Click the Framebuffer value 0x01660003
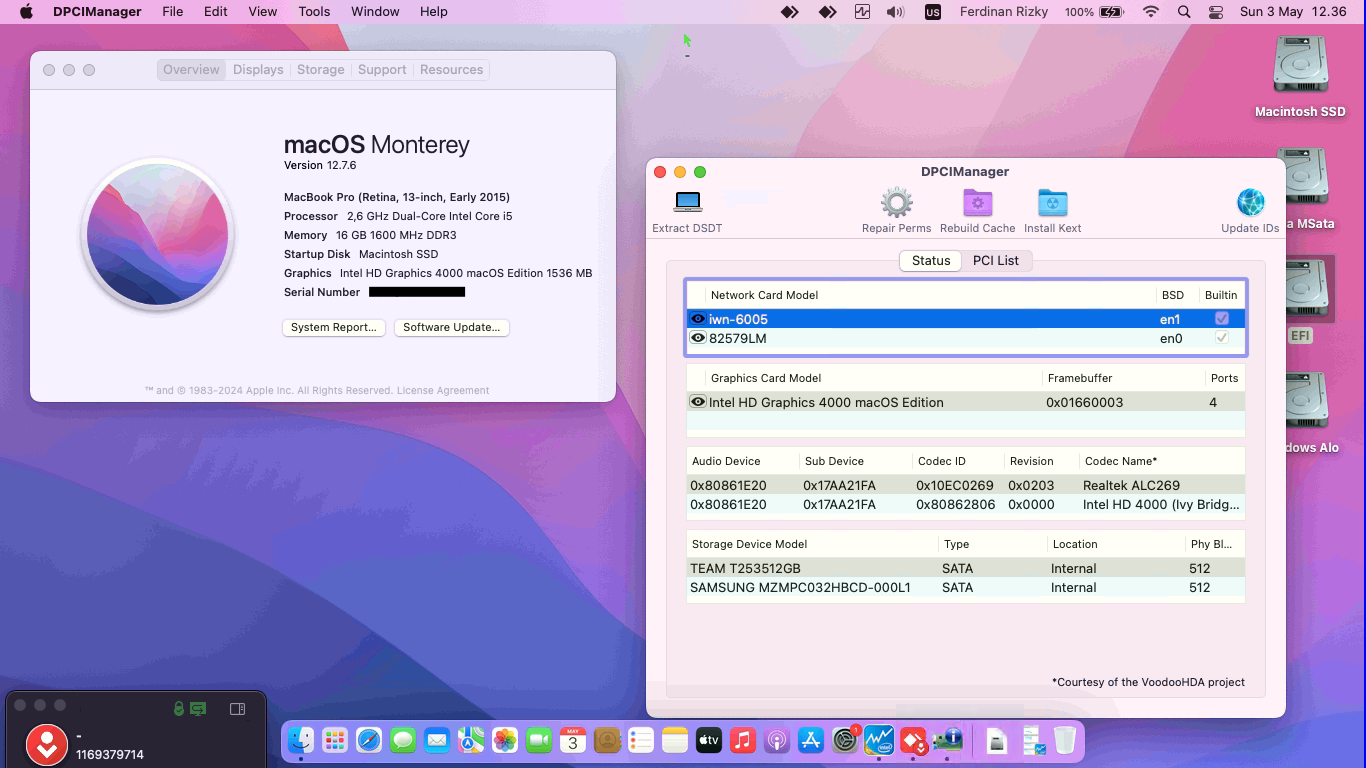1366x768 pixels. (1084, 402)
